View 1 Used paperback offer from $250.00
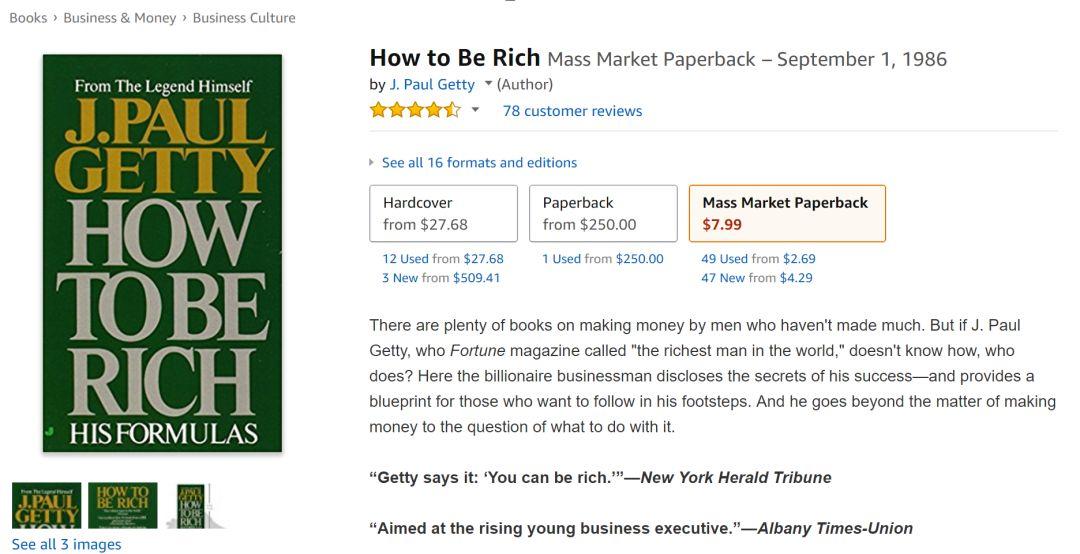1080x554 pixels. click(602, 259)
